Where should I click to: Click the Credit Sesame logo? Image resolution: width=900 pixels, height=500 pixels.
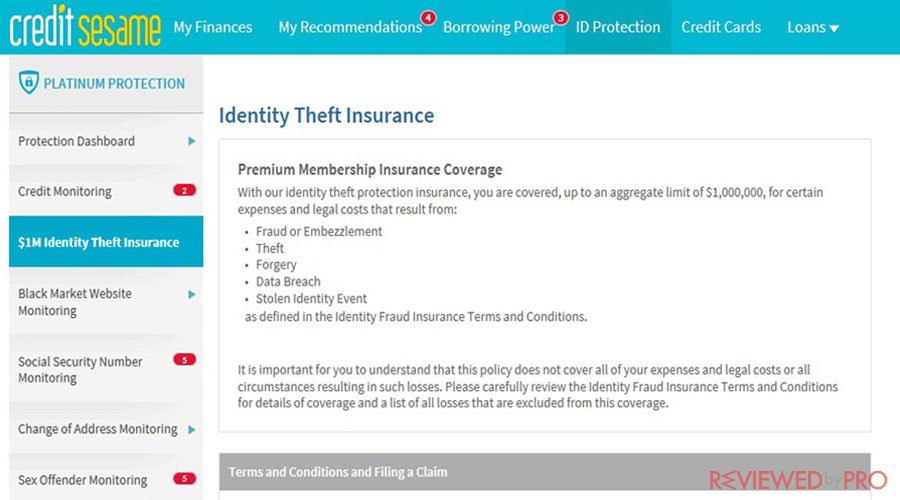(x=85, y=27)
